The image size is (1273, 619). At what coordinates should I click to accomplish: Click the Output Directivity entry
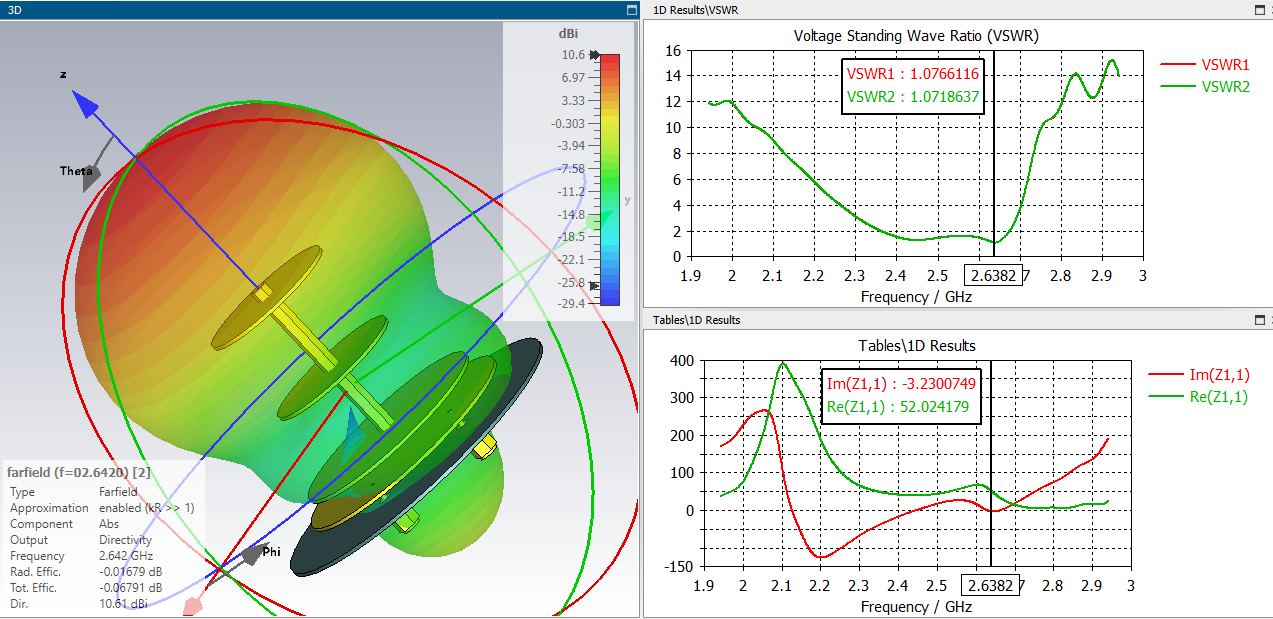coord(81,540)
